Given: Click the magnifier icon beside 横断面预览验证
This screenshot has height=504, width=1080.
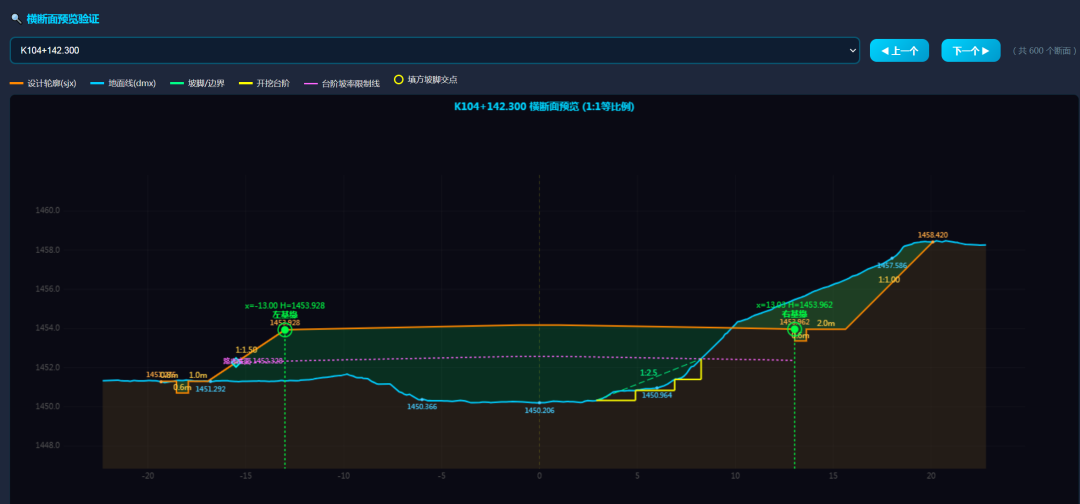Looking at the screenshot, I should 16,19.
